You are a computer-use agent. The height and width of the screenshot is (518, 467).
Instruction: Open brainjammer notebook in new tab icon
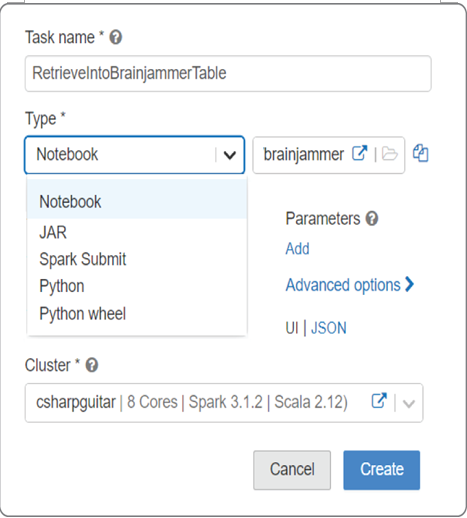click(360, 153)
